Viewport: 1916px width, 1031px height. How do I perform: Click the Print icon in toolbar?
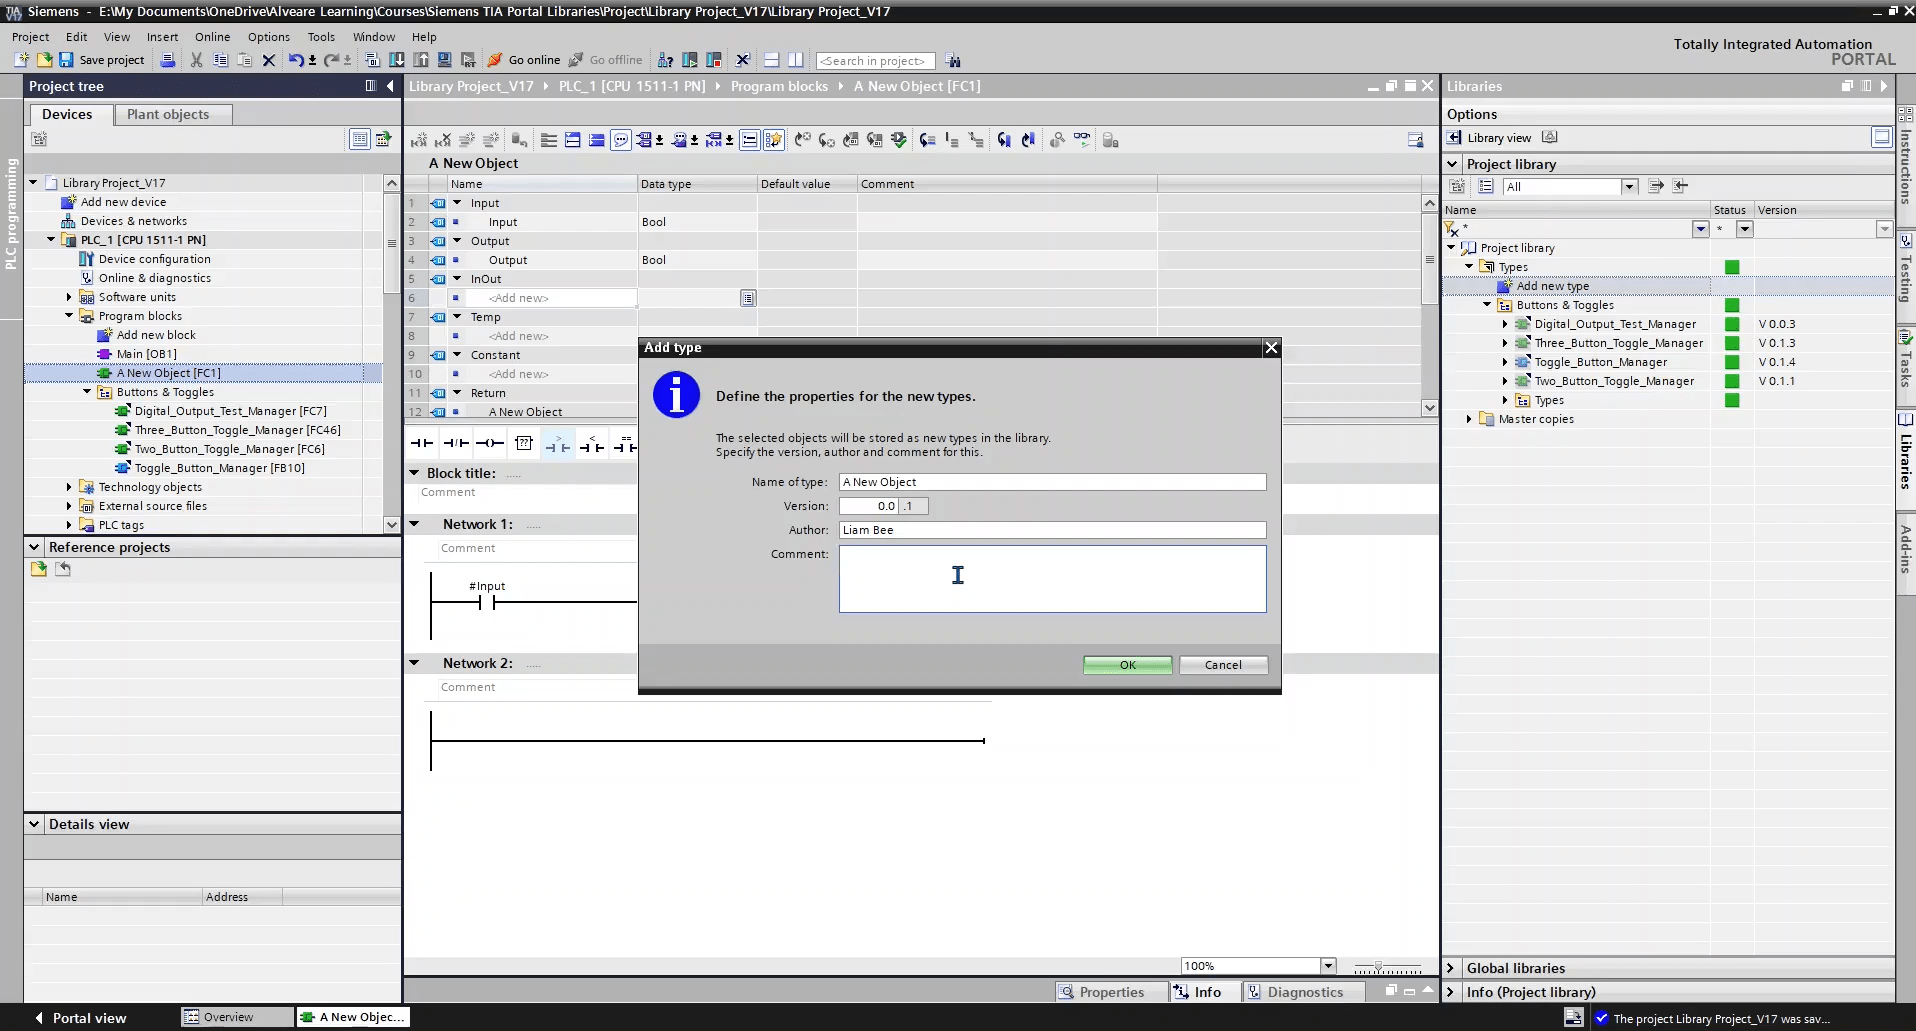(168, 60)
